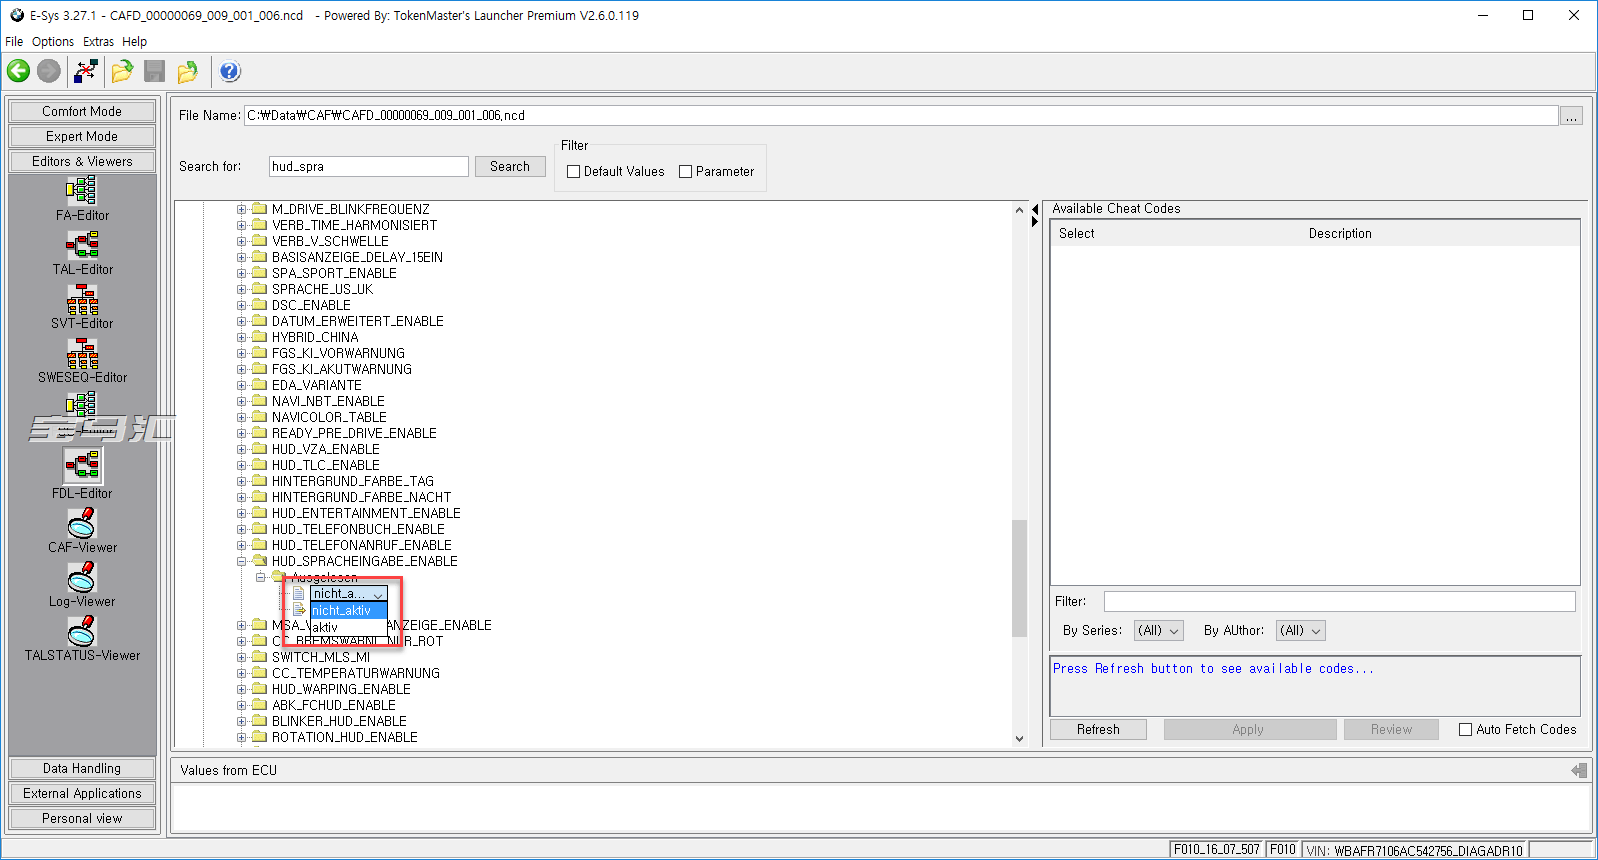Open the SVT-Editor
1598x860 pixels.
(82, 306)
